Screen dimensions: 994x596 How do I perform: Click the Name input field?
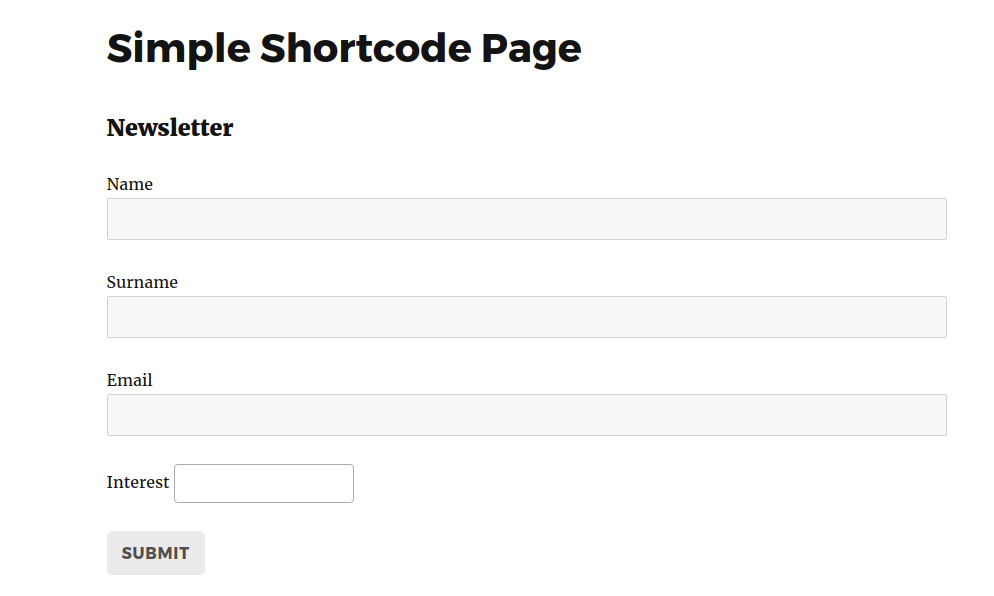tap(526, 219)
